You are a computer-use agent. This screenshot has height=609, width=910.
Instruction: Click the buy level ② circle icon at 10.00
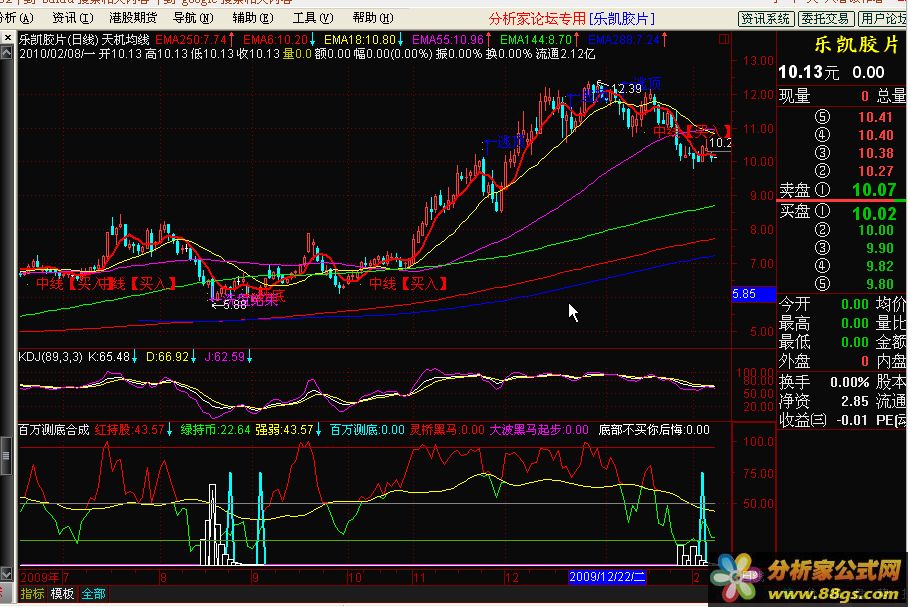(x=822, y=230)
